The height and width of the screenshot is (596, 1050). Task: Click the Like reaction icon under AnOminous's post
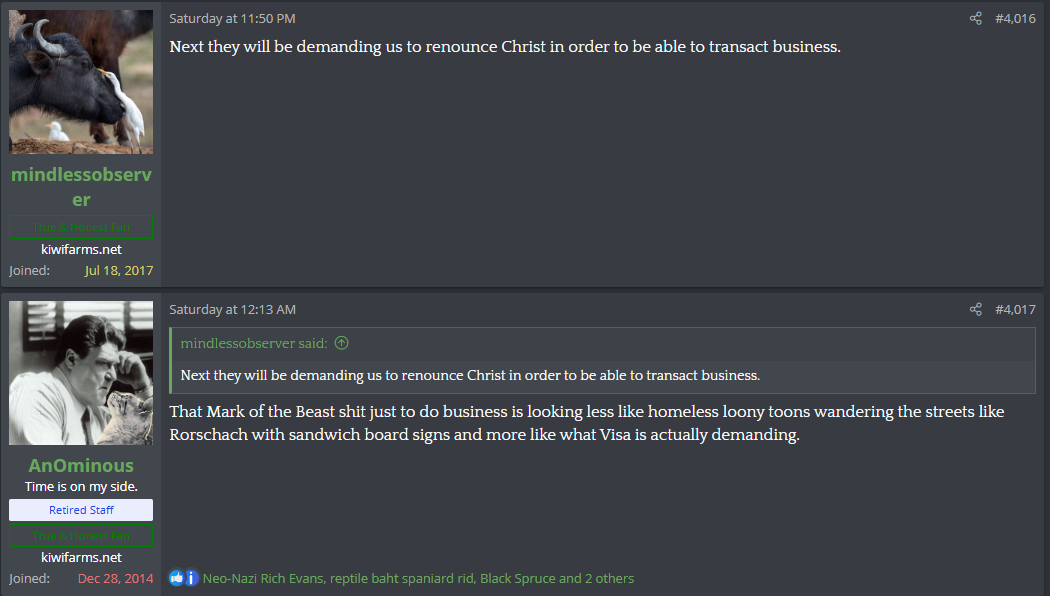pos(177,578)
